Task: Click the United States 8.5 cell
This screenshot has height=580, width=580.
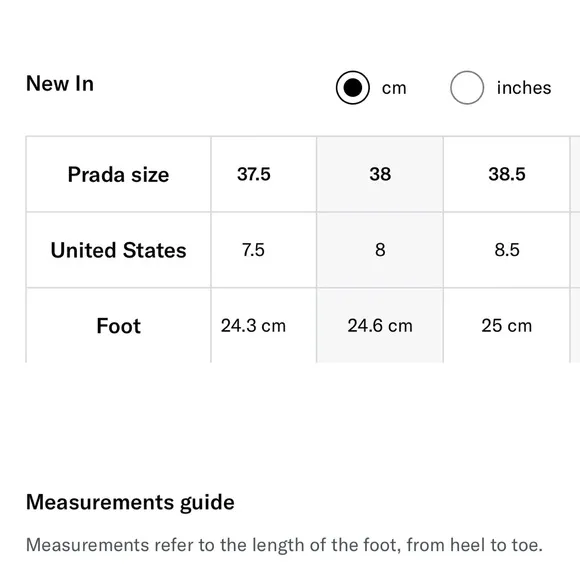Action: [506, 250]
